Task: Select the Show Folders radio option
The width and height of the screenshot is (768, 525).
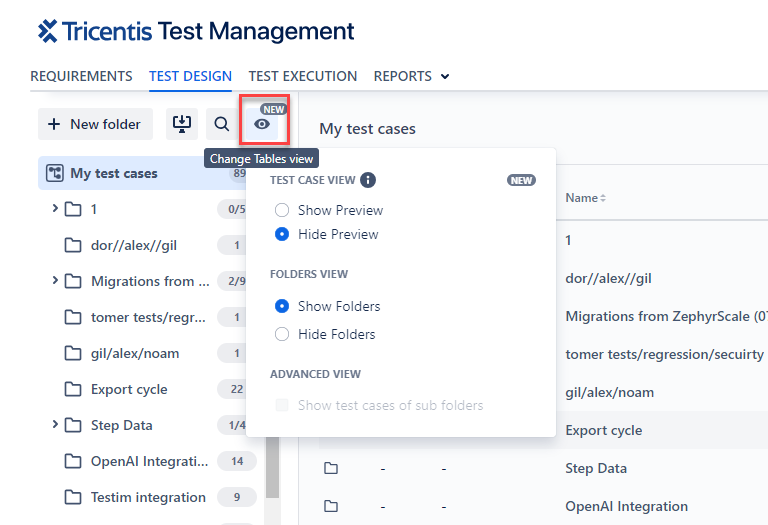Action: (x=282, y=306)
